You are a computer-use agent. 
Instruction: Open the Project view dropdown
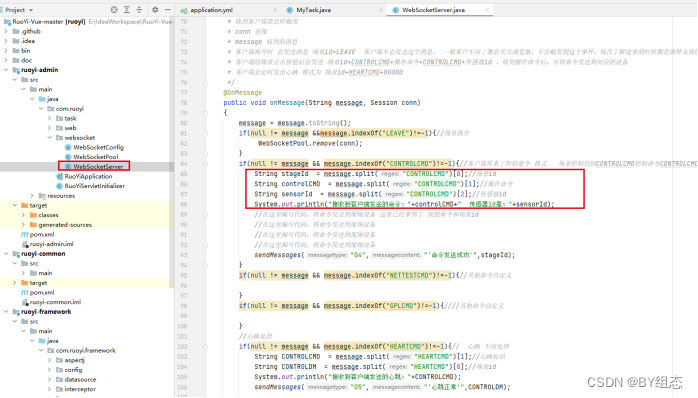click(x=31, y=10)
